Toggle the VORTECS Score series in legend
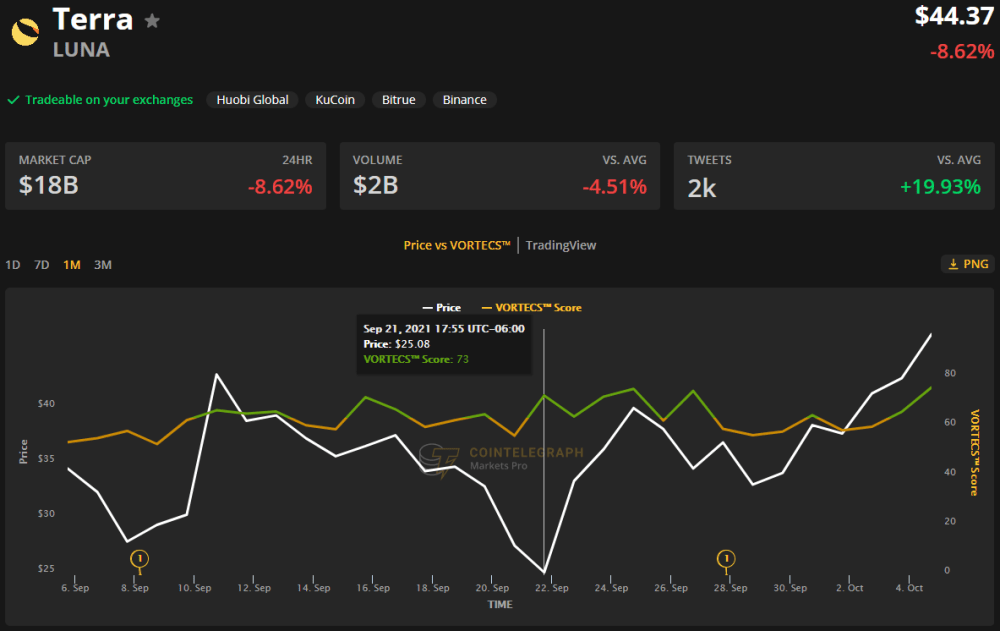This screenshot has height=631, width=1000. (531, 308)
